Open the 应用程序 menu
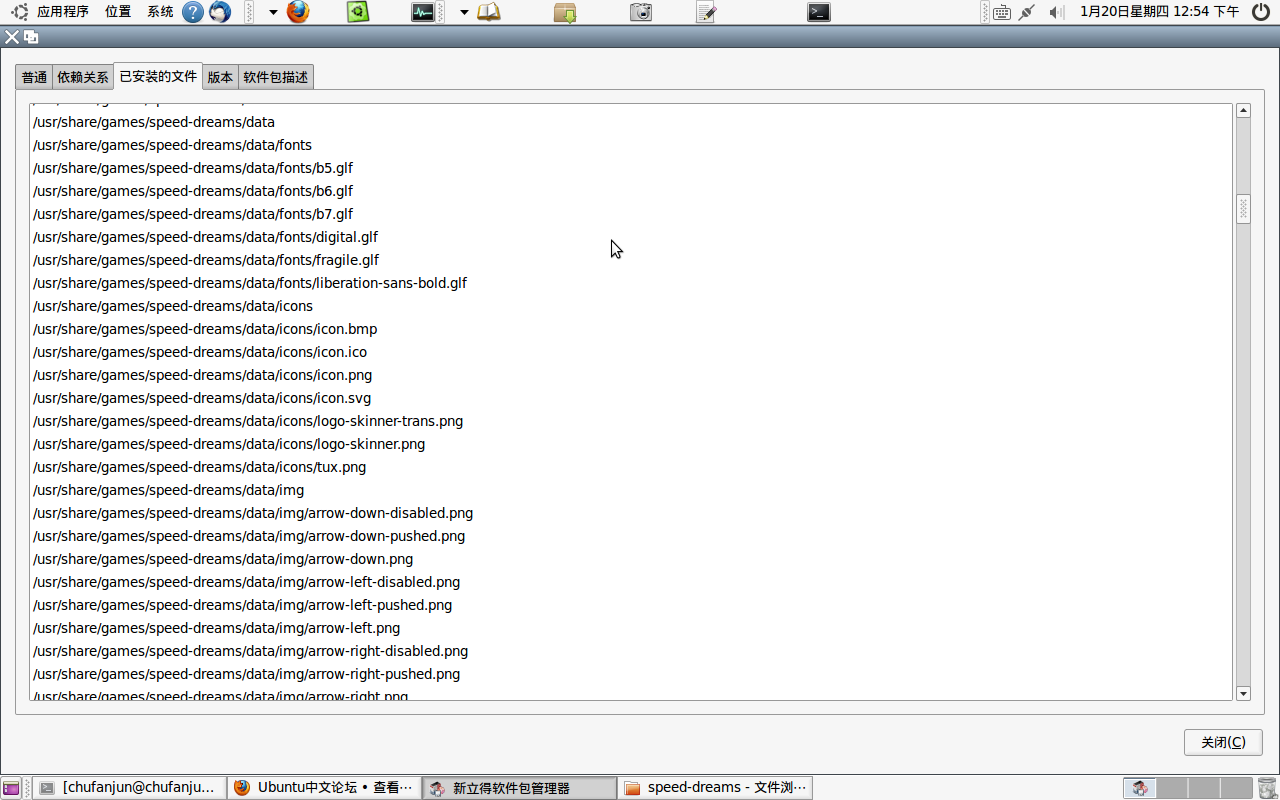The image size is (1280, 800). pyautogui.click(x=63, y=12)
